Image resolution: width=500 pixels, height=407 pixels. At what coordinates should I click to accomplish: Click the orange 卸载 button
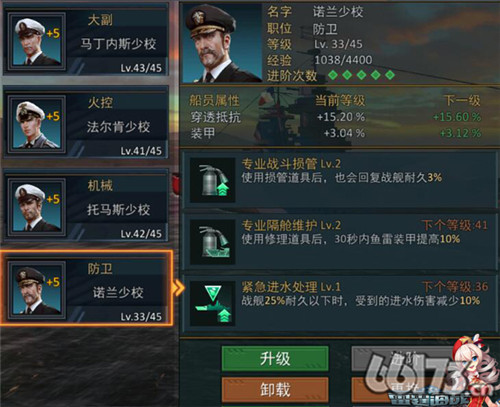275,389
